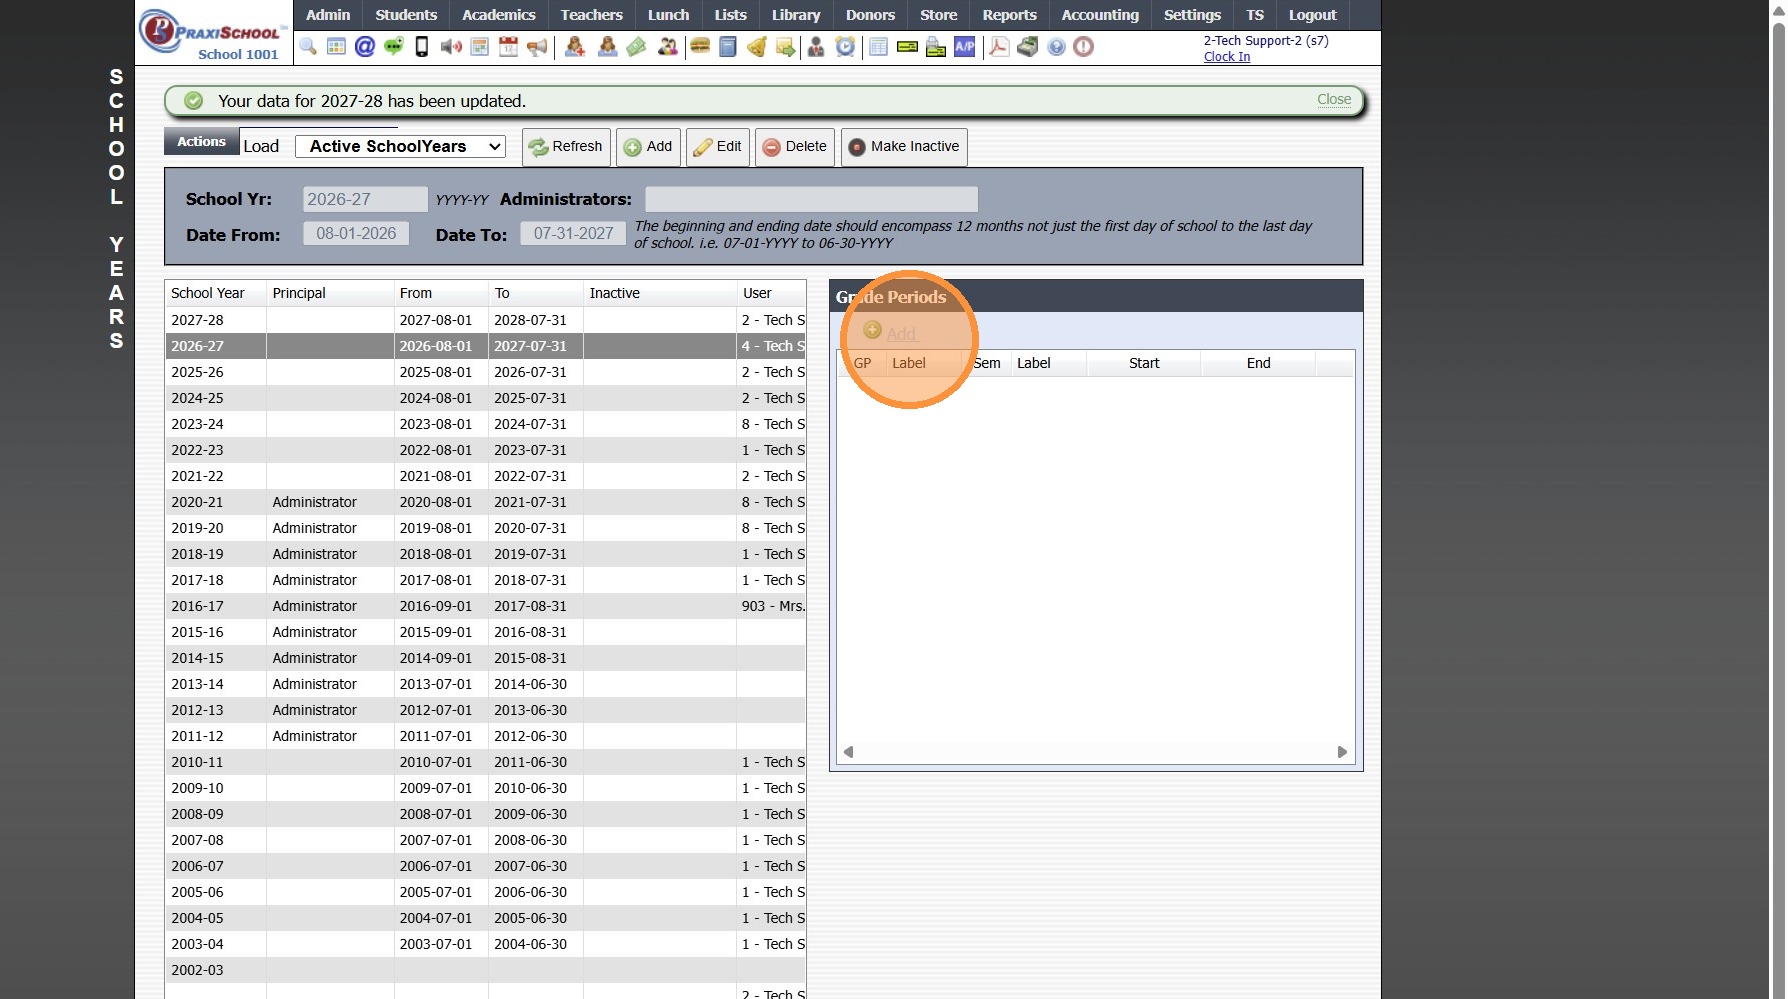1788x999 pixels.
Task: Select the 2002-03 school year row
Action: pyautogui.click(x=485, y=970)
